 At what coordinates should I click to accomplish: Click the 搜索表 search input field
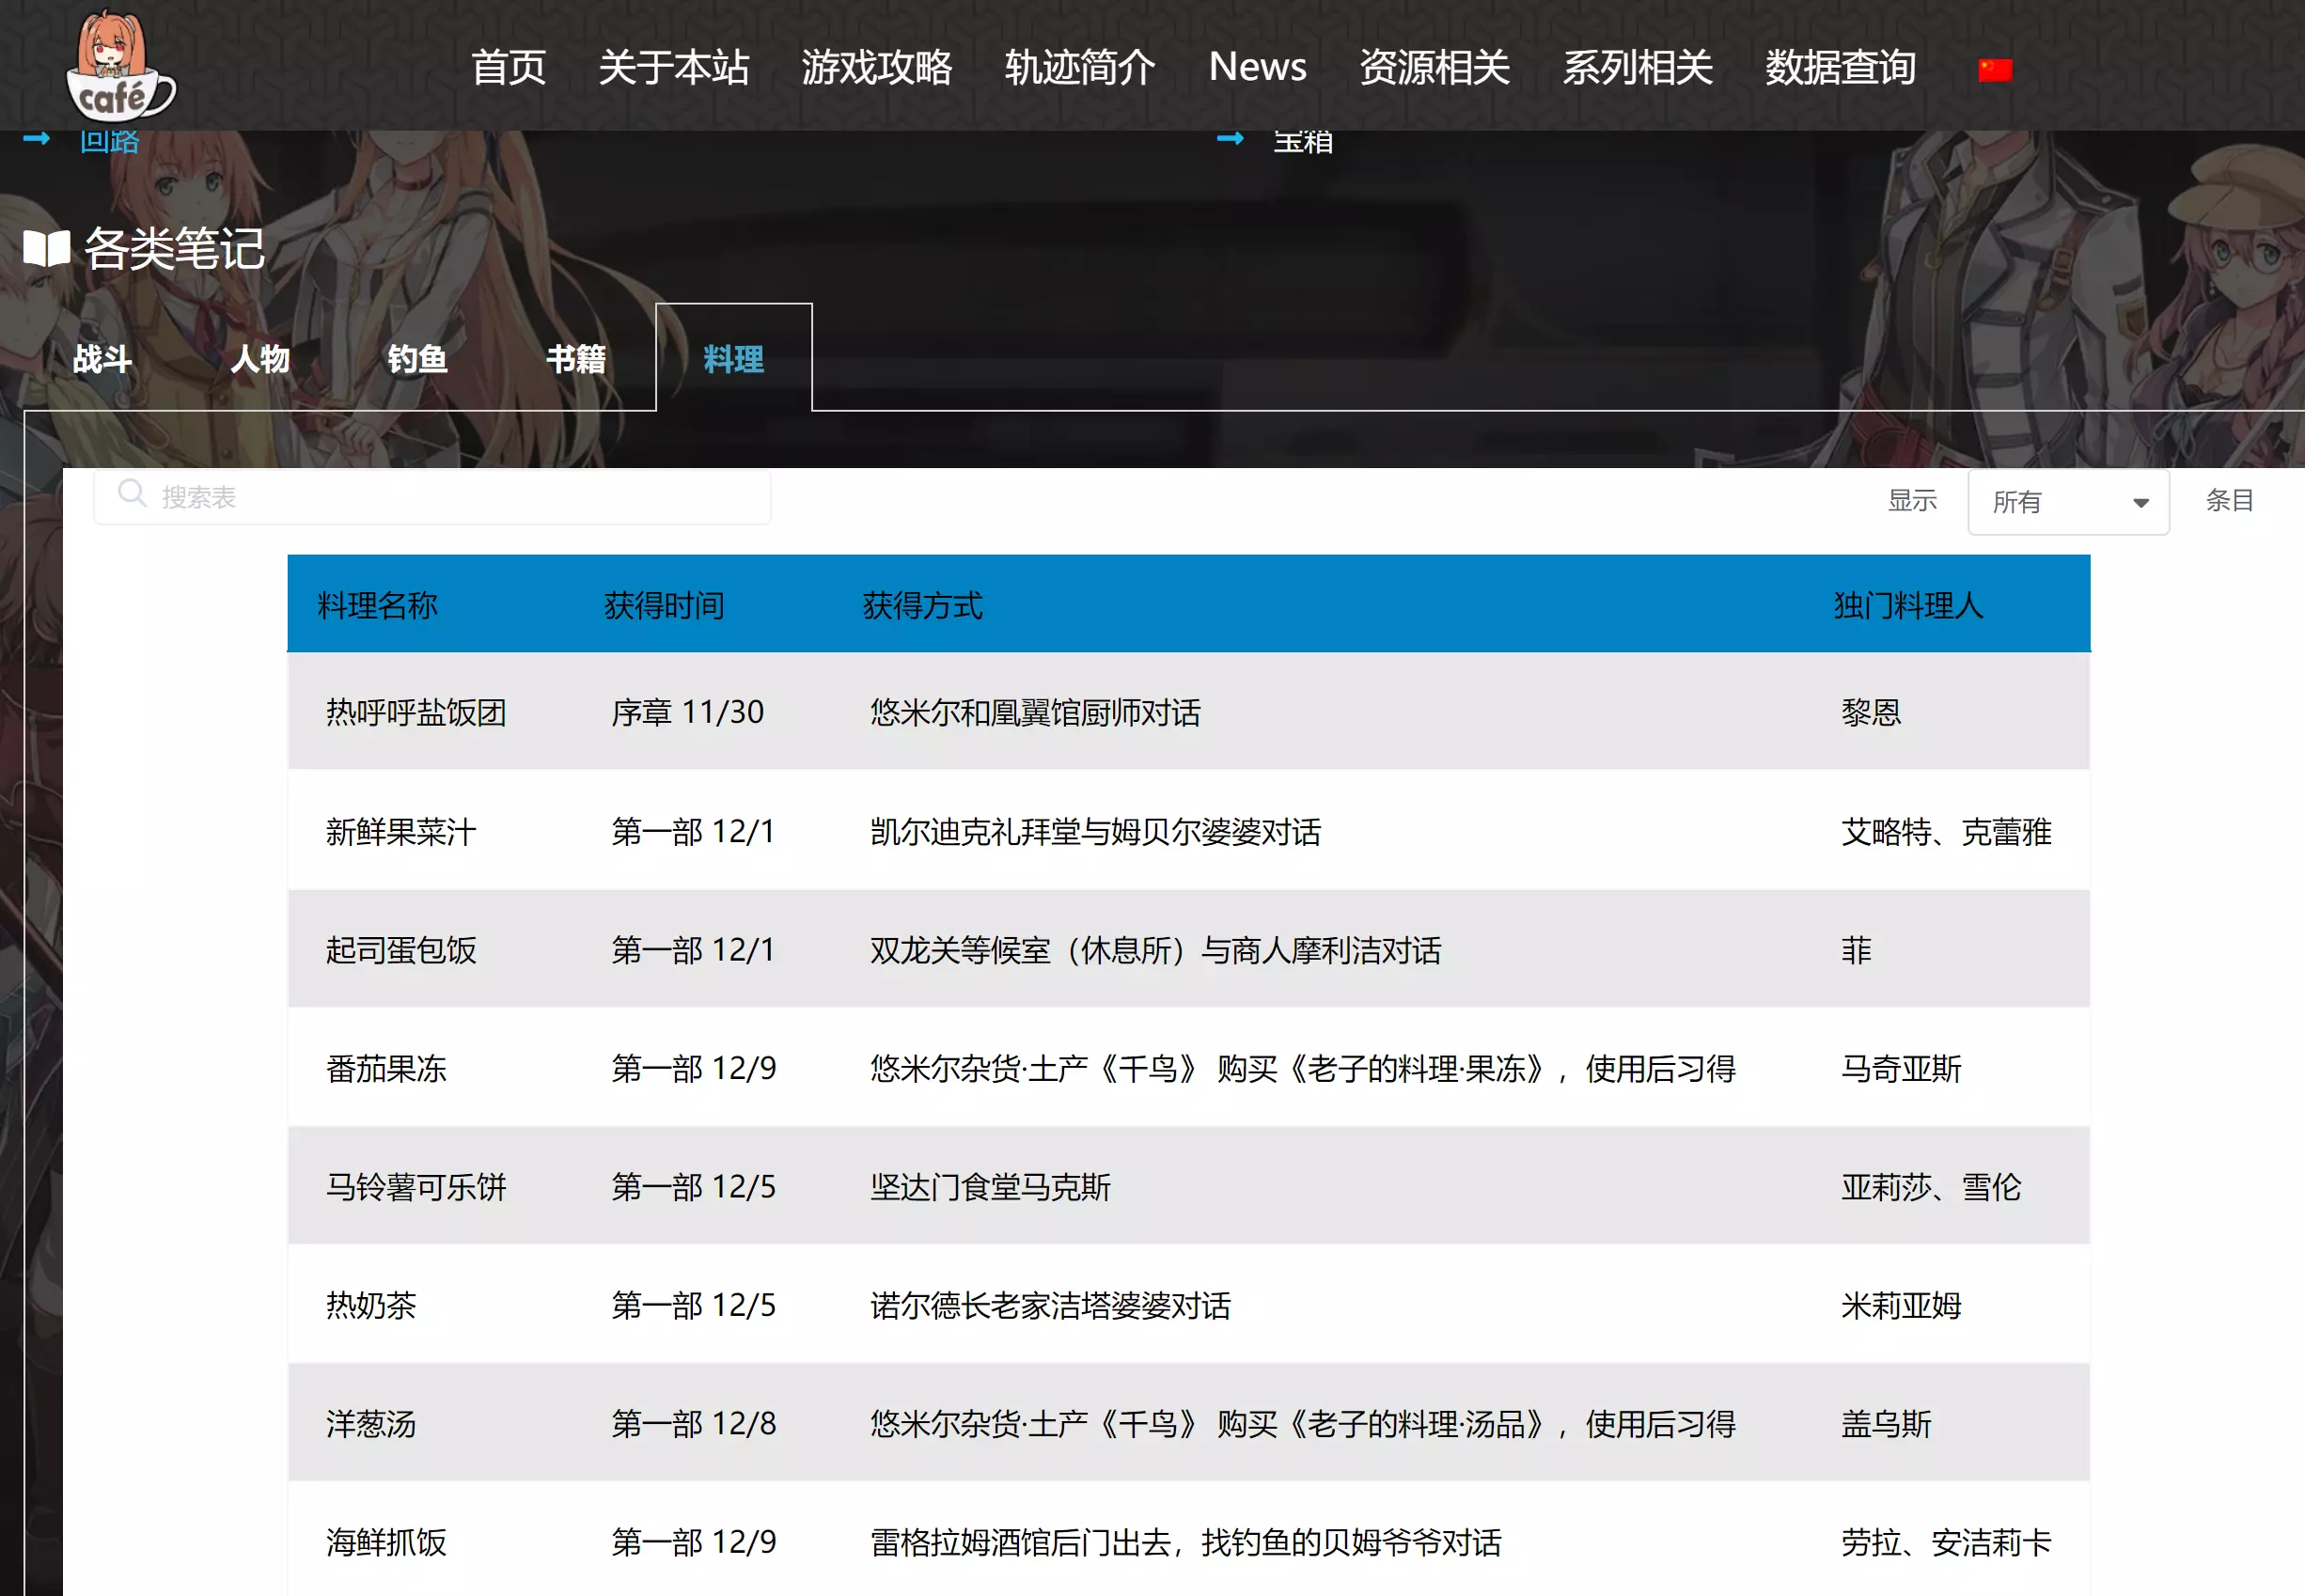click(x=450, y=497)
